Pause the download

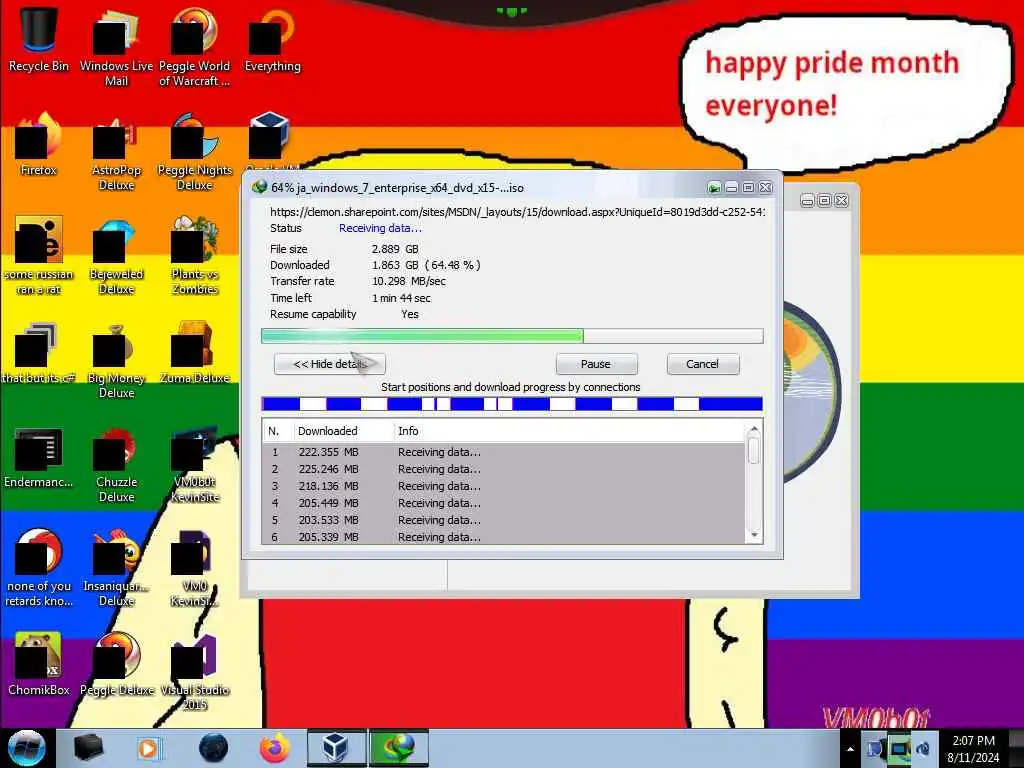pos(596,364)
